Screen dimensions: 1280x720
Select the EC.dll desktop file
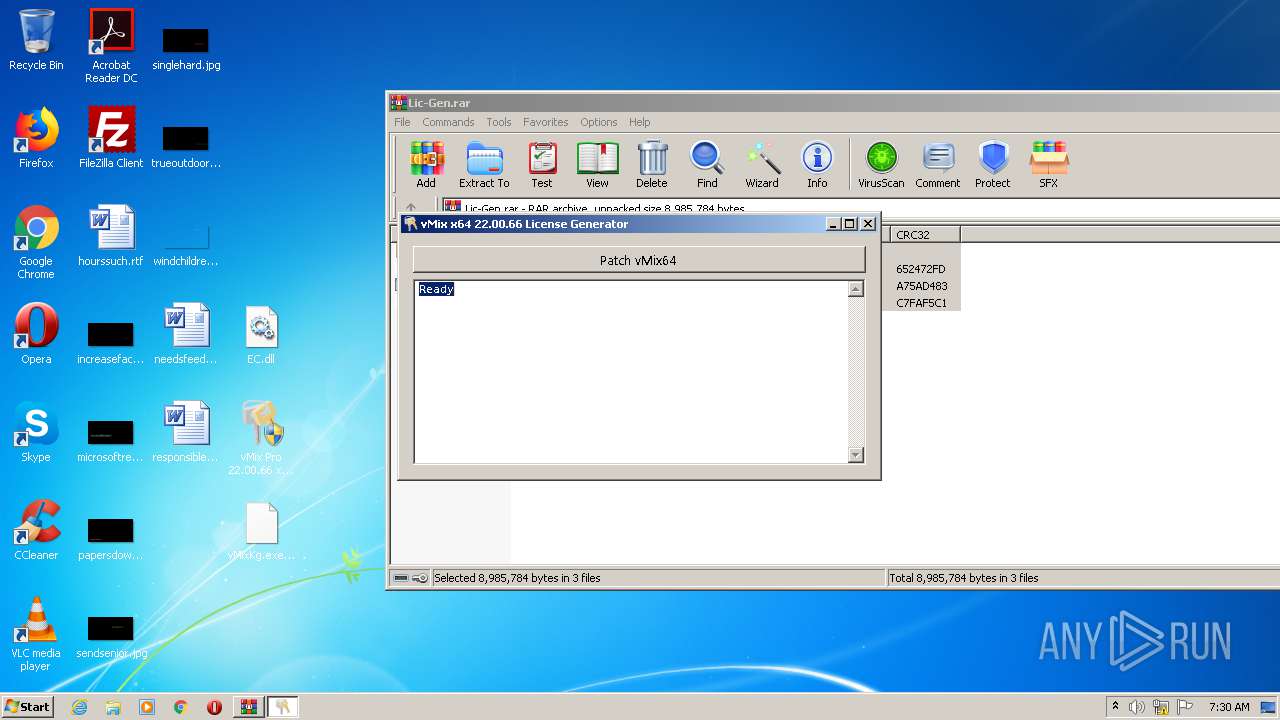click(261, 334)
